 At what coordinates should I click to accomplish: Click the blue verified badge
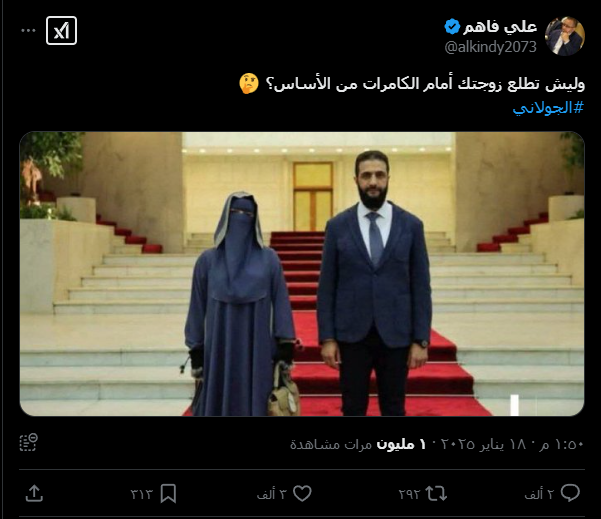452,26
